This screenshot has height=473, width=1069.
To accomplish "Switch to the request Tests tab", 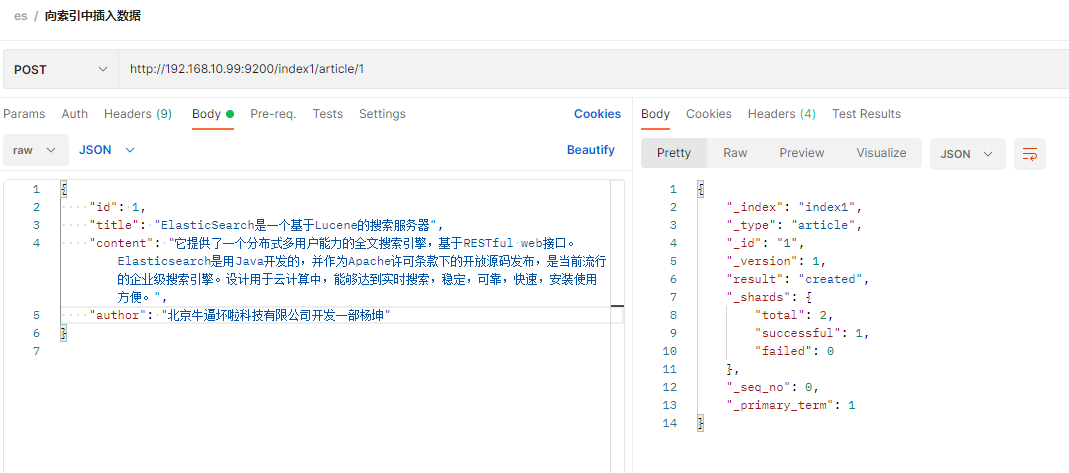I will tap(328, 114).
